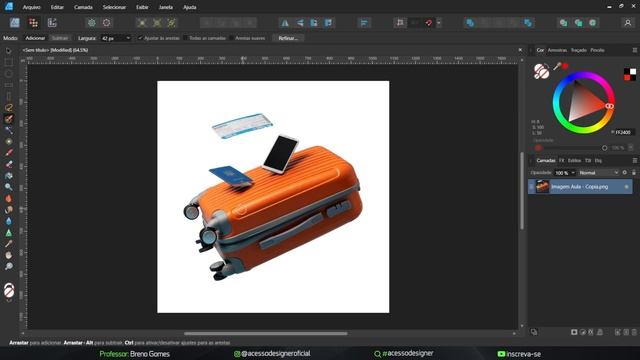Select the Selection Brush tool
Screen dimensions: 640x360
tap(9, 119)
